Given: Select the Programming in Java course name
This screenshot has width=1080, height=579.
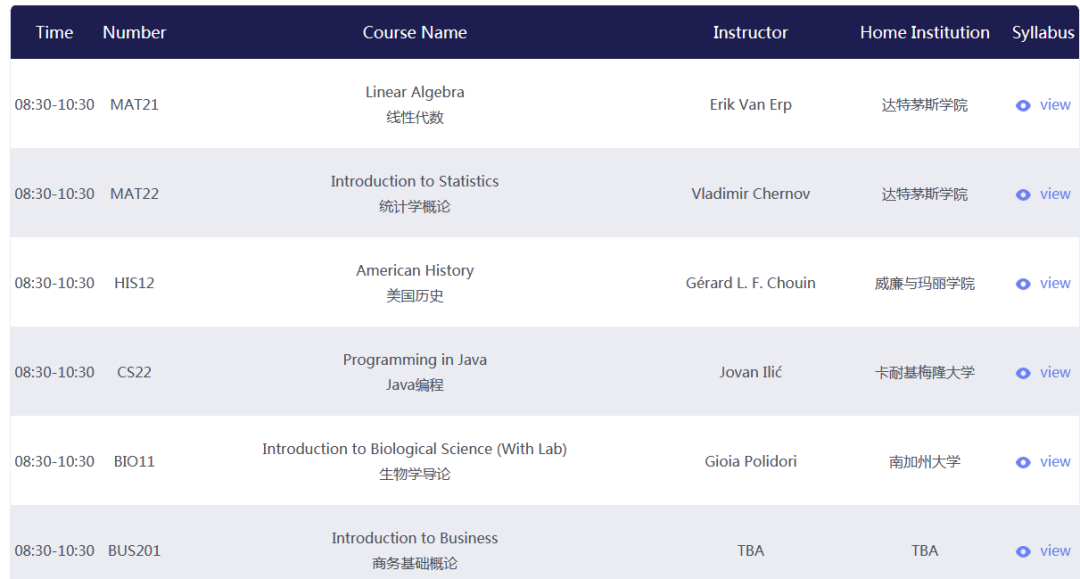Looking at the screenshot, I should tap(415, 360).
